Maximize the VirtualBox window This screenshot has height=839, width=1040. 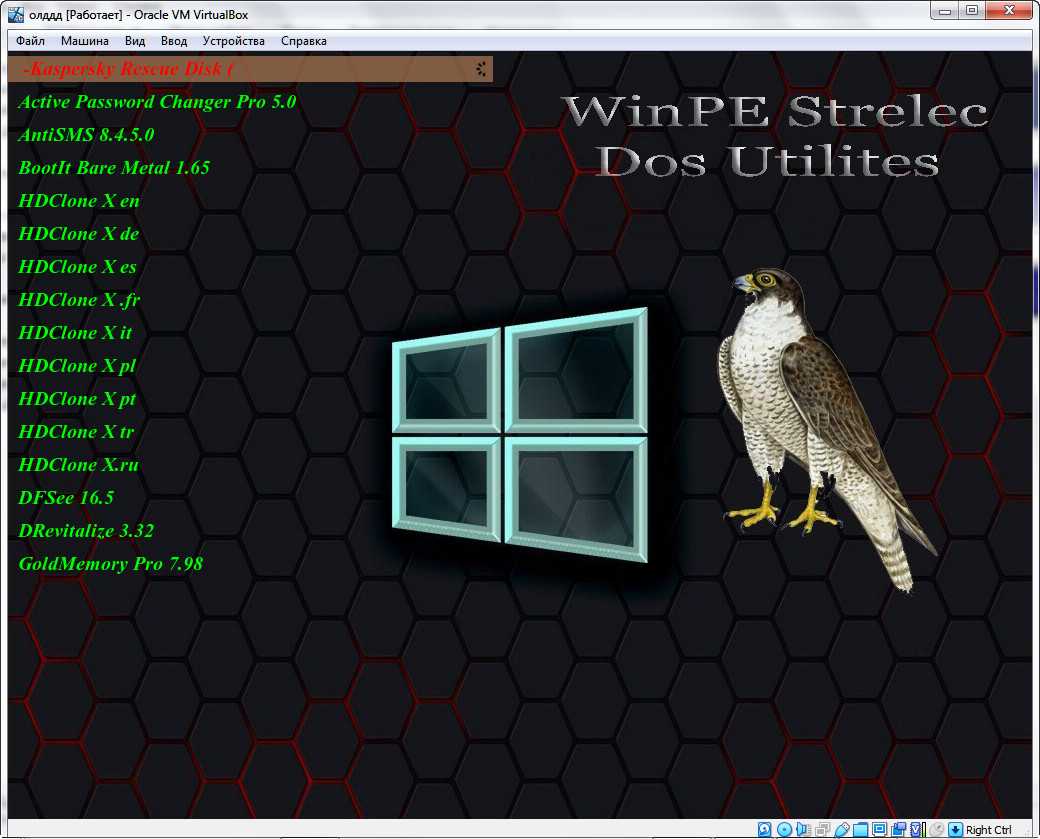[972, 10]
